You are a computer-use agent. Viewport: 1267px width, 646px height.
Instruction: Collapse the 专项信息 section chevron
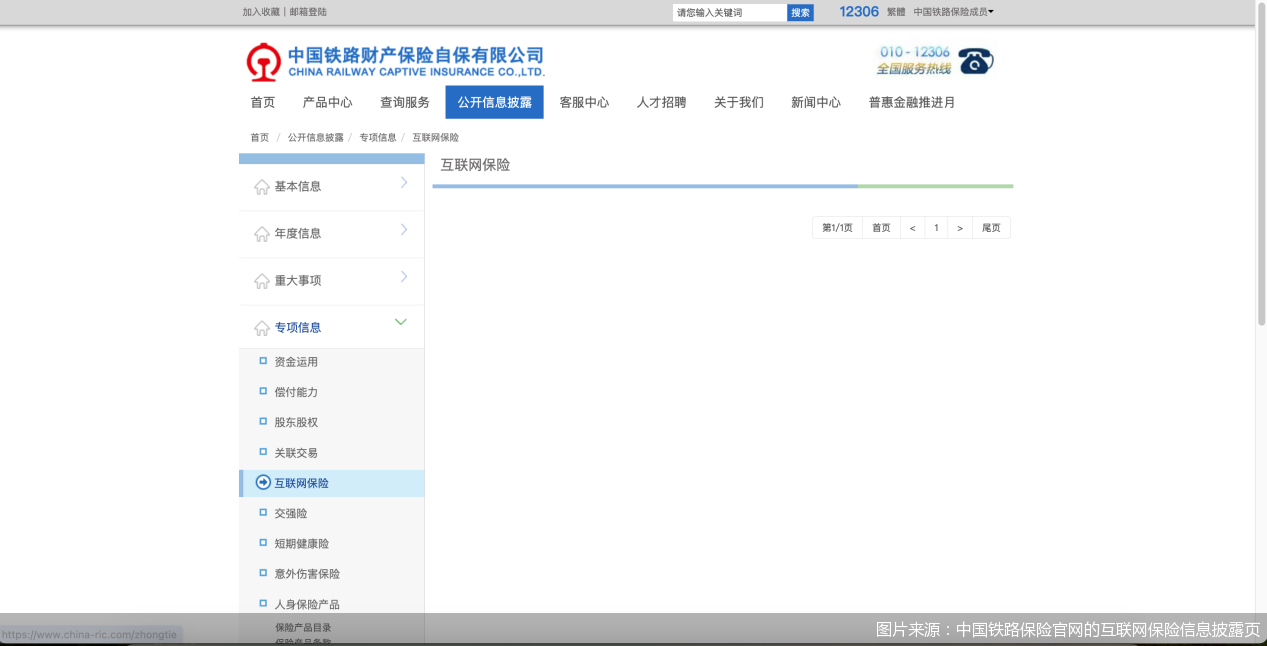pos(401,322)
